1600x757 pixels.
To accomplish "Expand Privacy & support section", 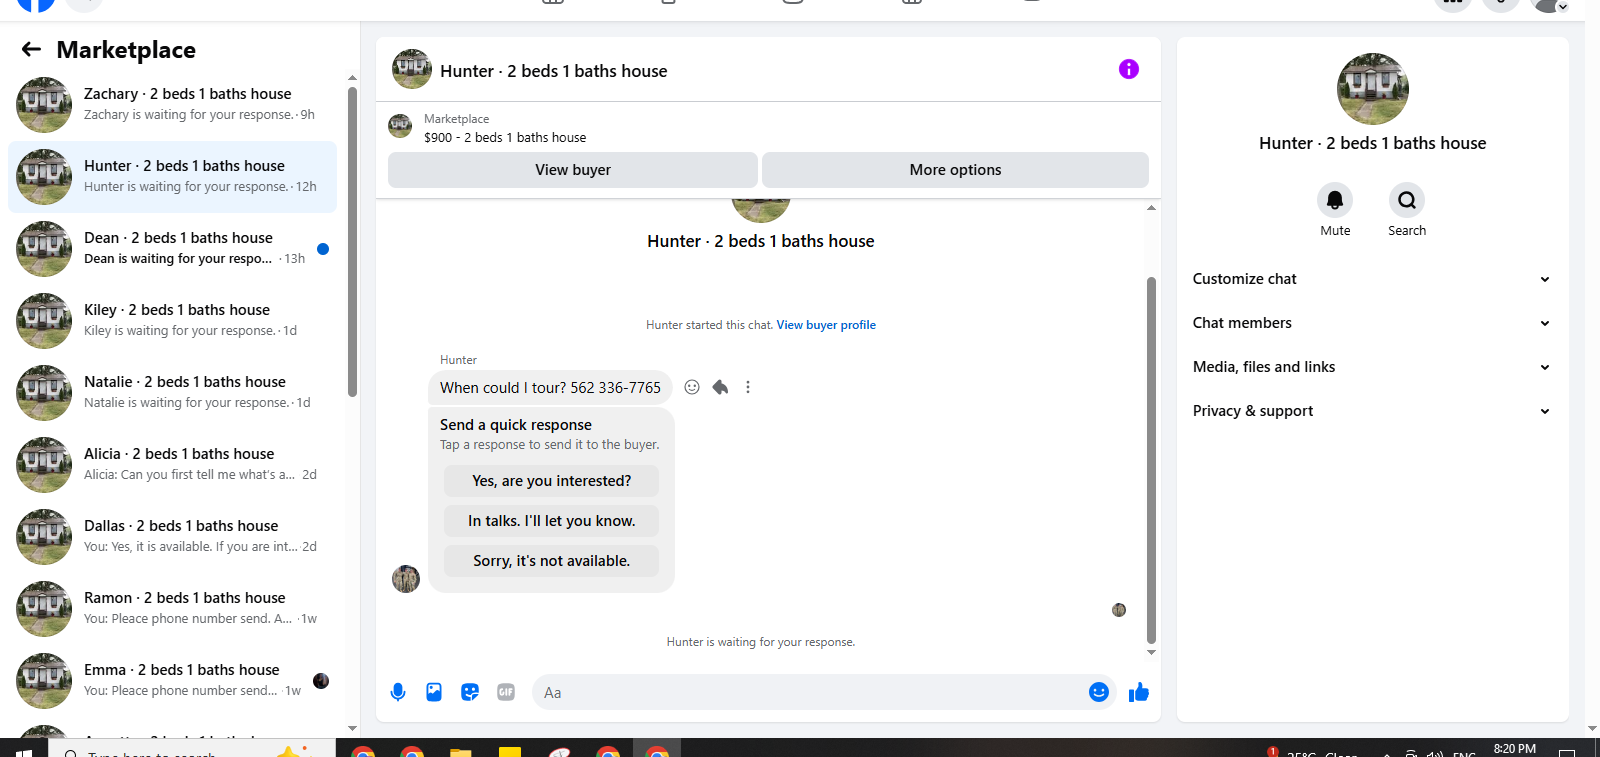I will click(x=1372, y=411).
